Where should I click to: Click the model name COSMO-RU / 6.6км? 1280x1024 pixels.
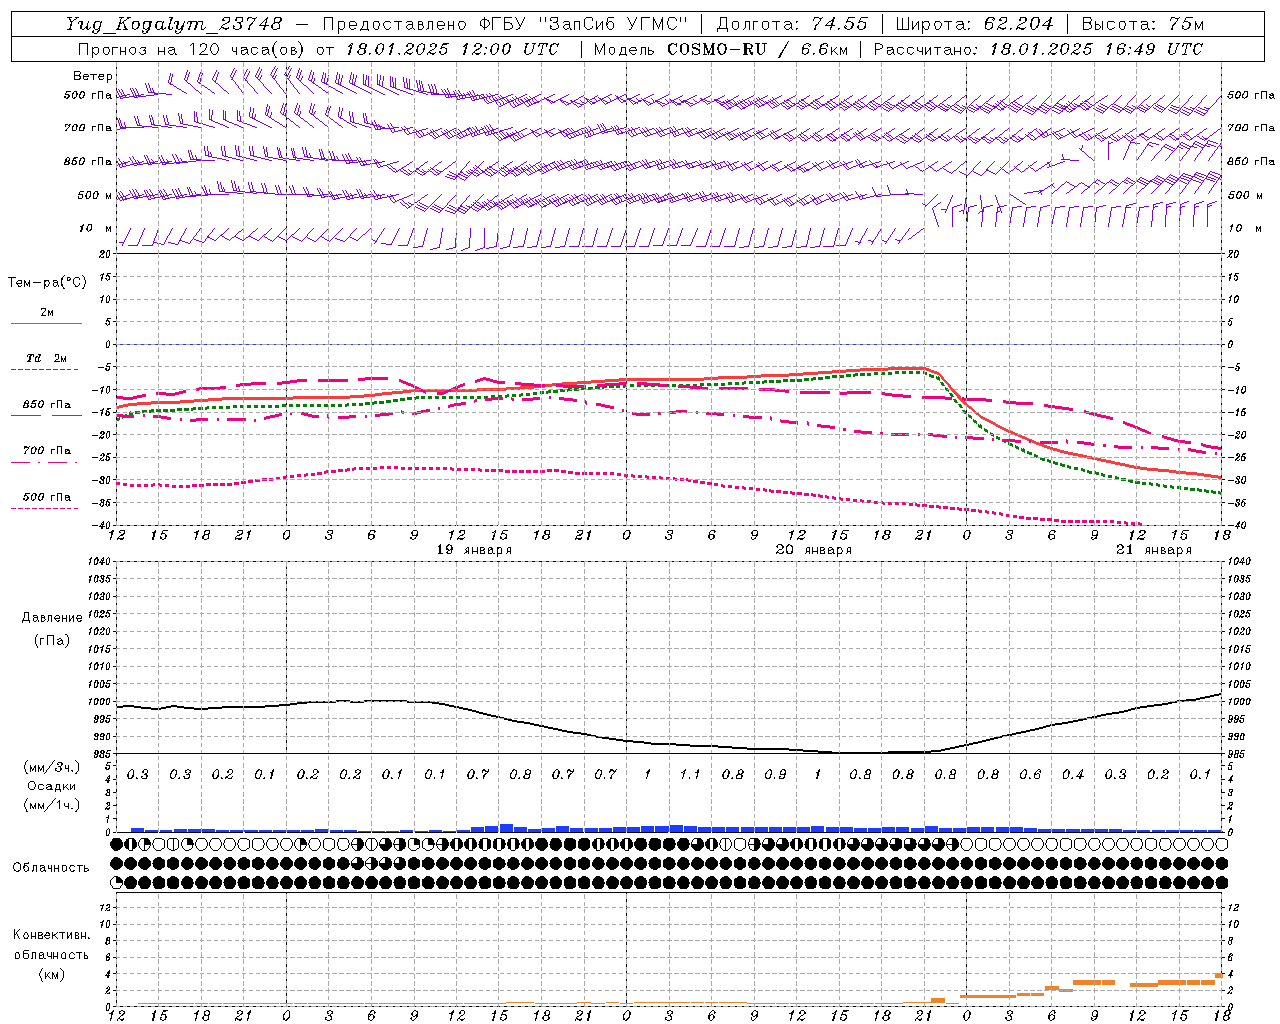757,49
